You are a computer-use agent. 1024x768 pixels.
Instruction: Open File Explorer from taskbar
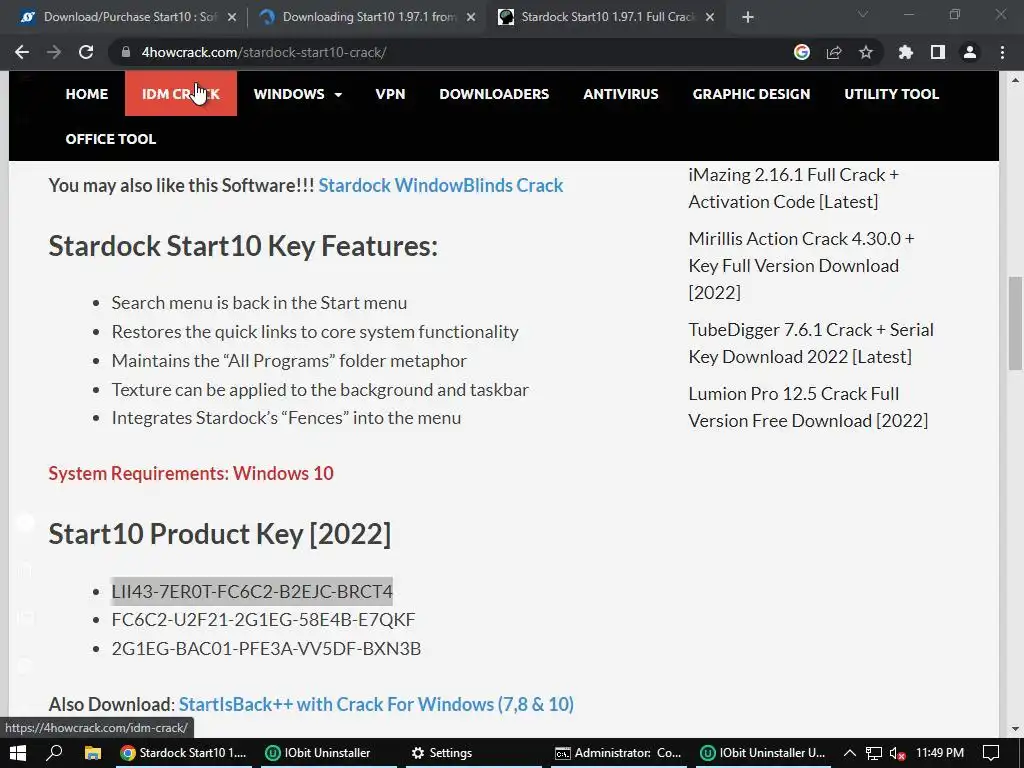tap(92, 753)
